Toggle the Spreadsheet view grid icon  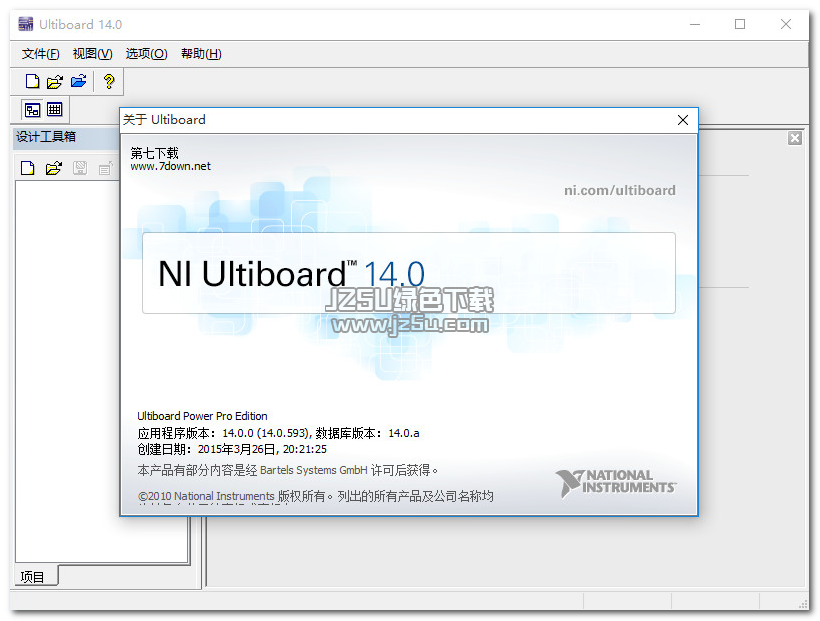54,109
